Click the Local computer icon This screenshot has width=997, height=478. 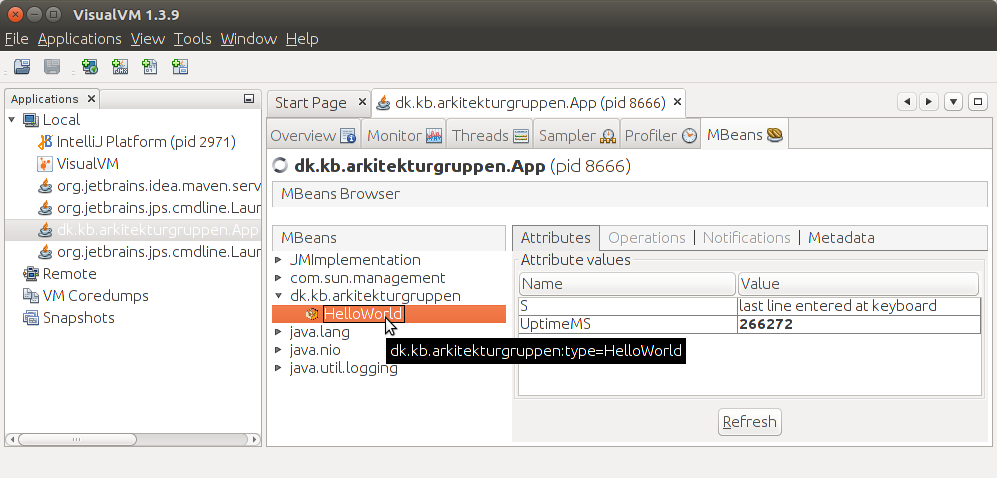(x=31, y=120)
